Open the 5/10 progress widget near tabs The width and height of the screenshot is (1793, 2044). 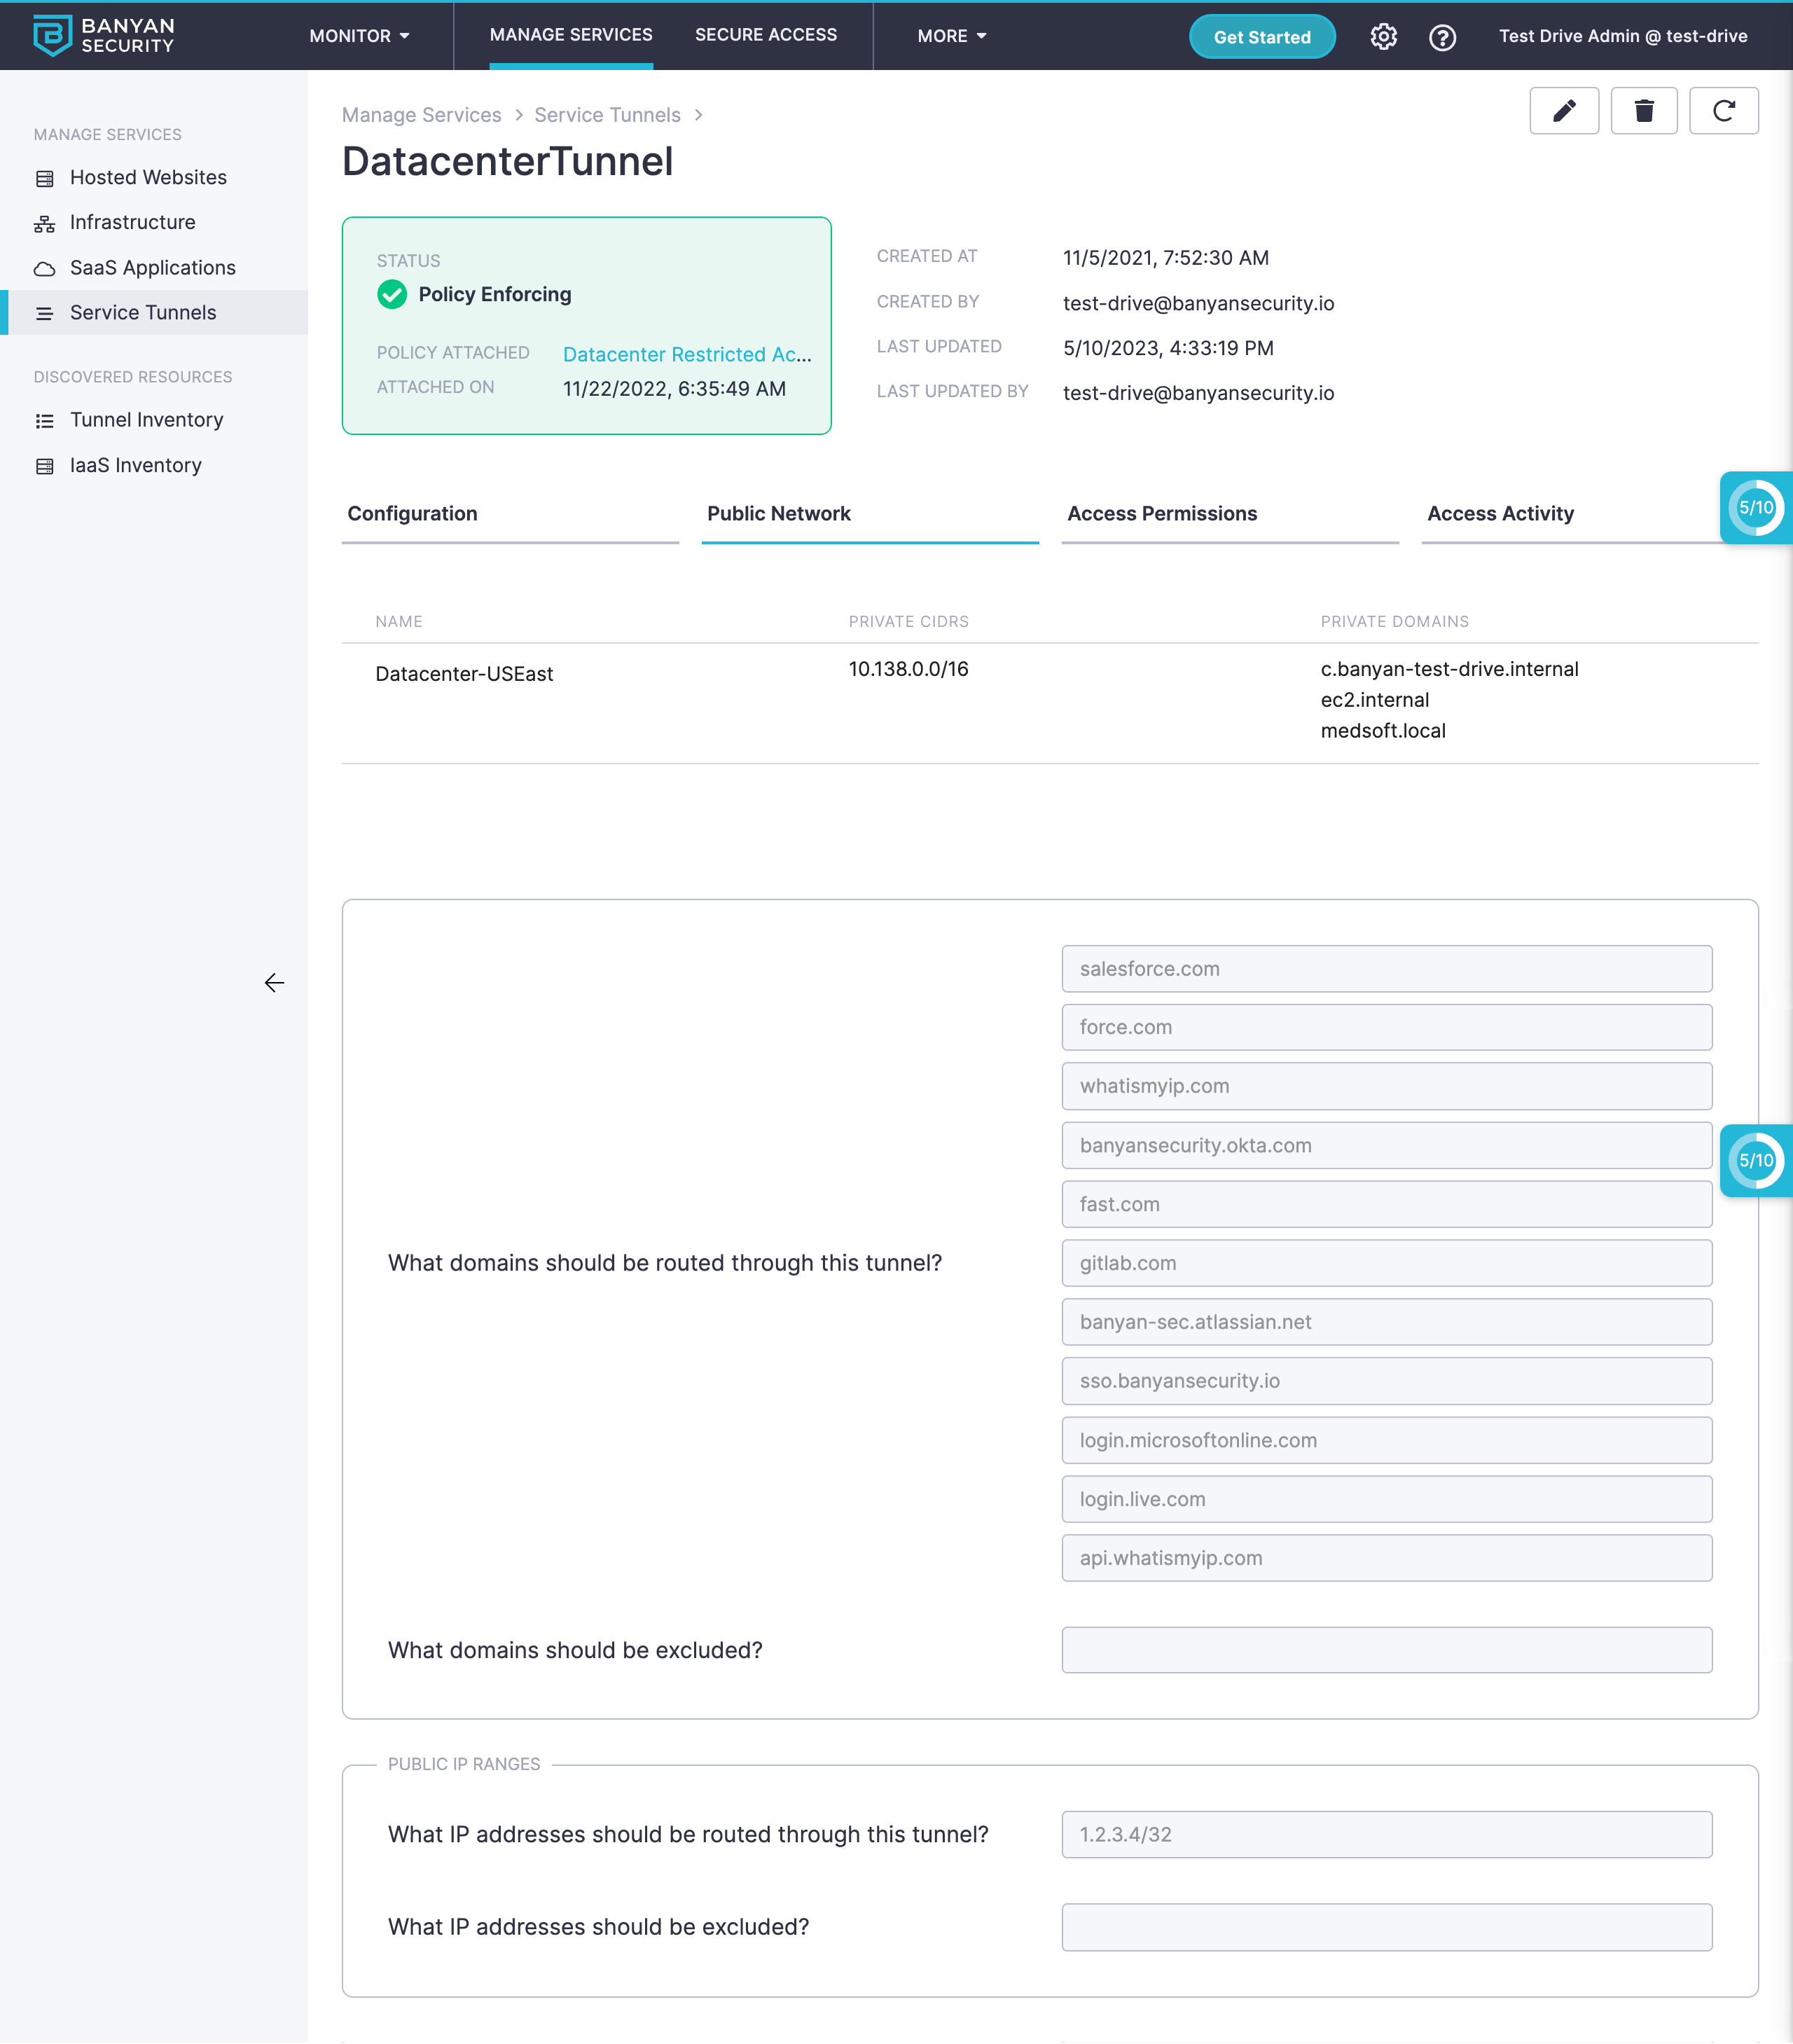[1755, 508]
